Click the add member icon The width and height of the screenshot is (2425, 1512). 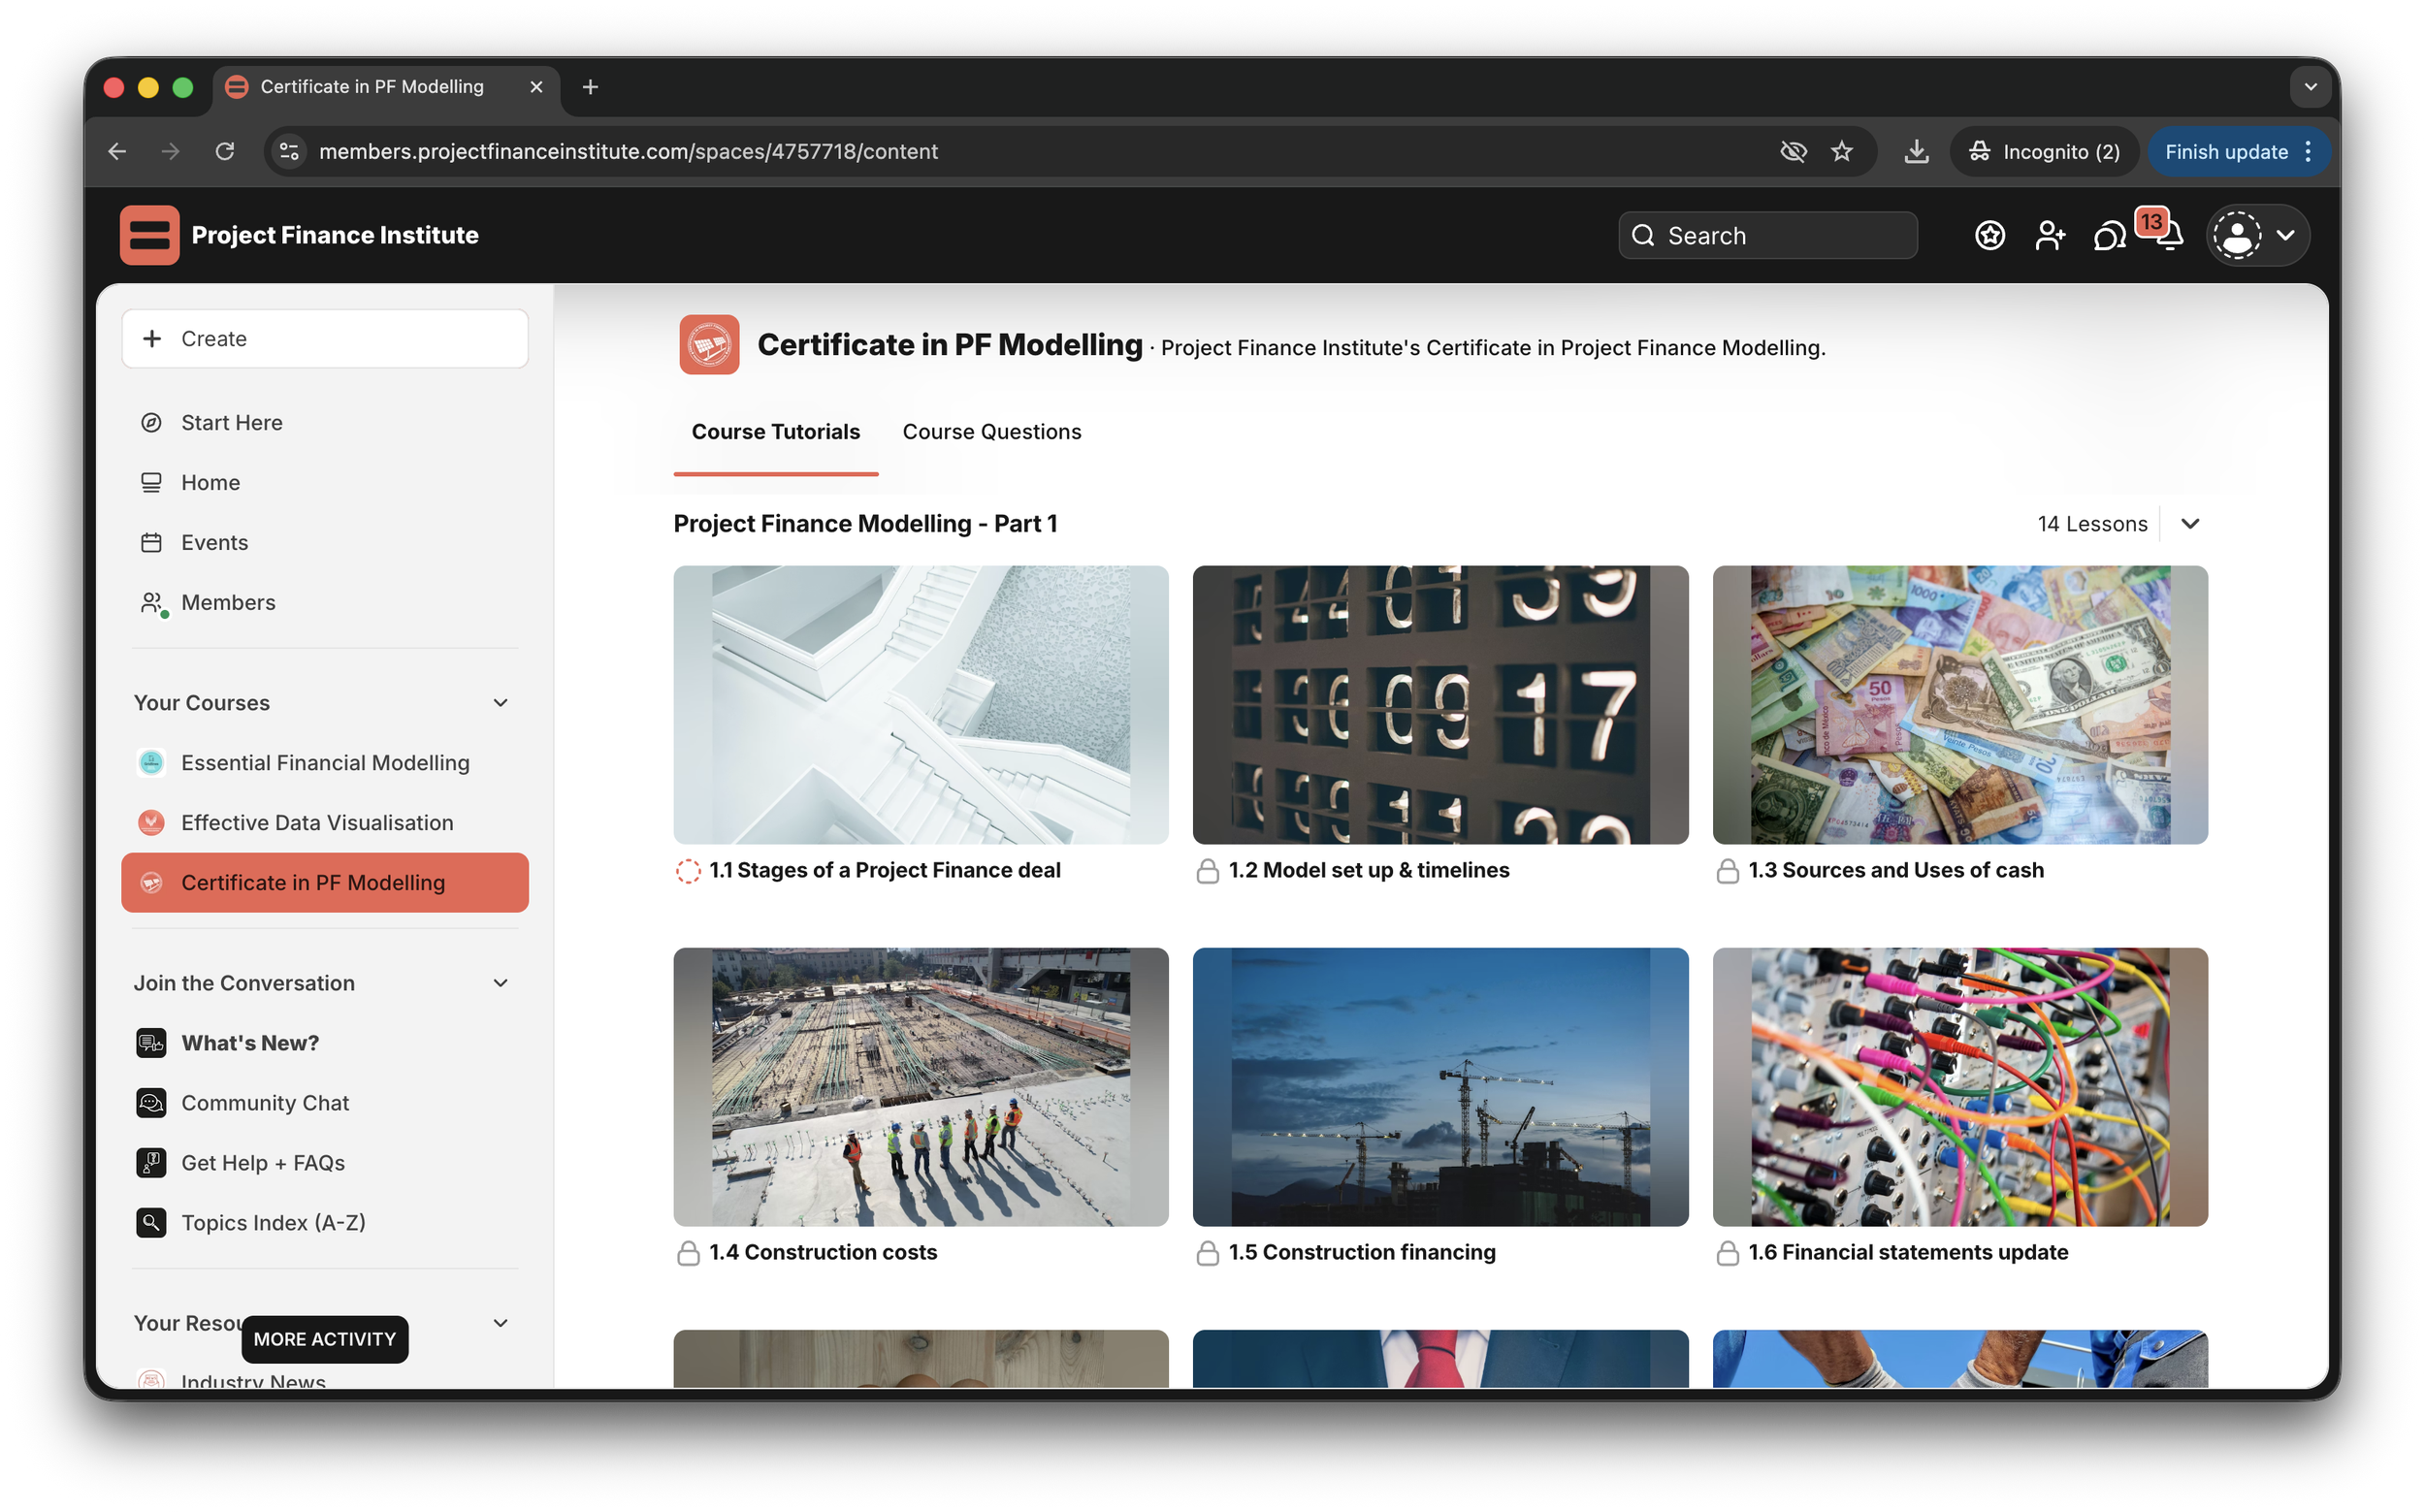[x=2049, y=236]
